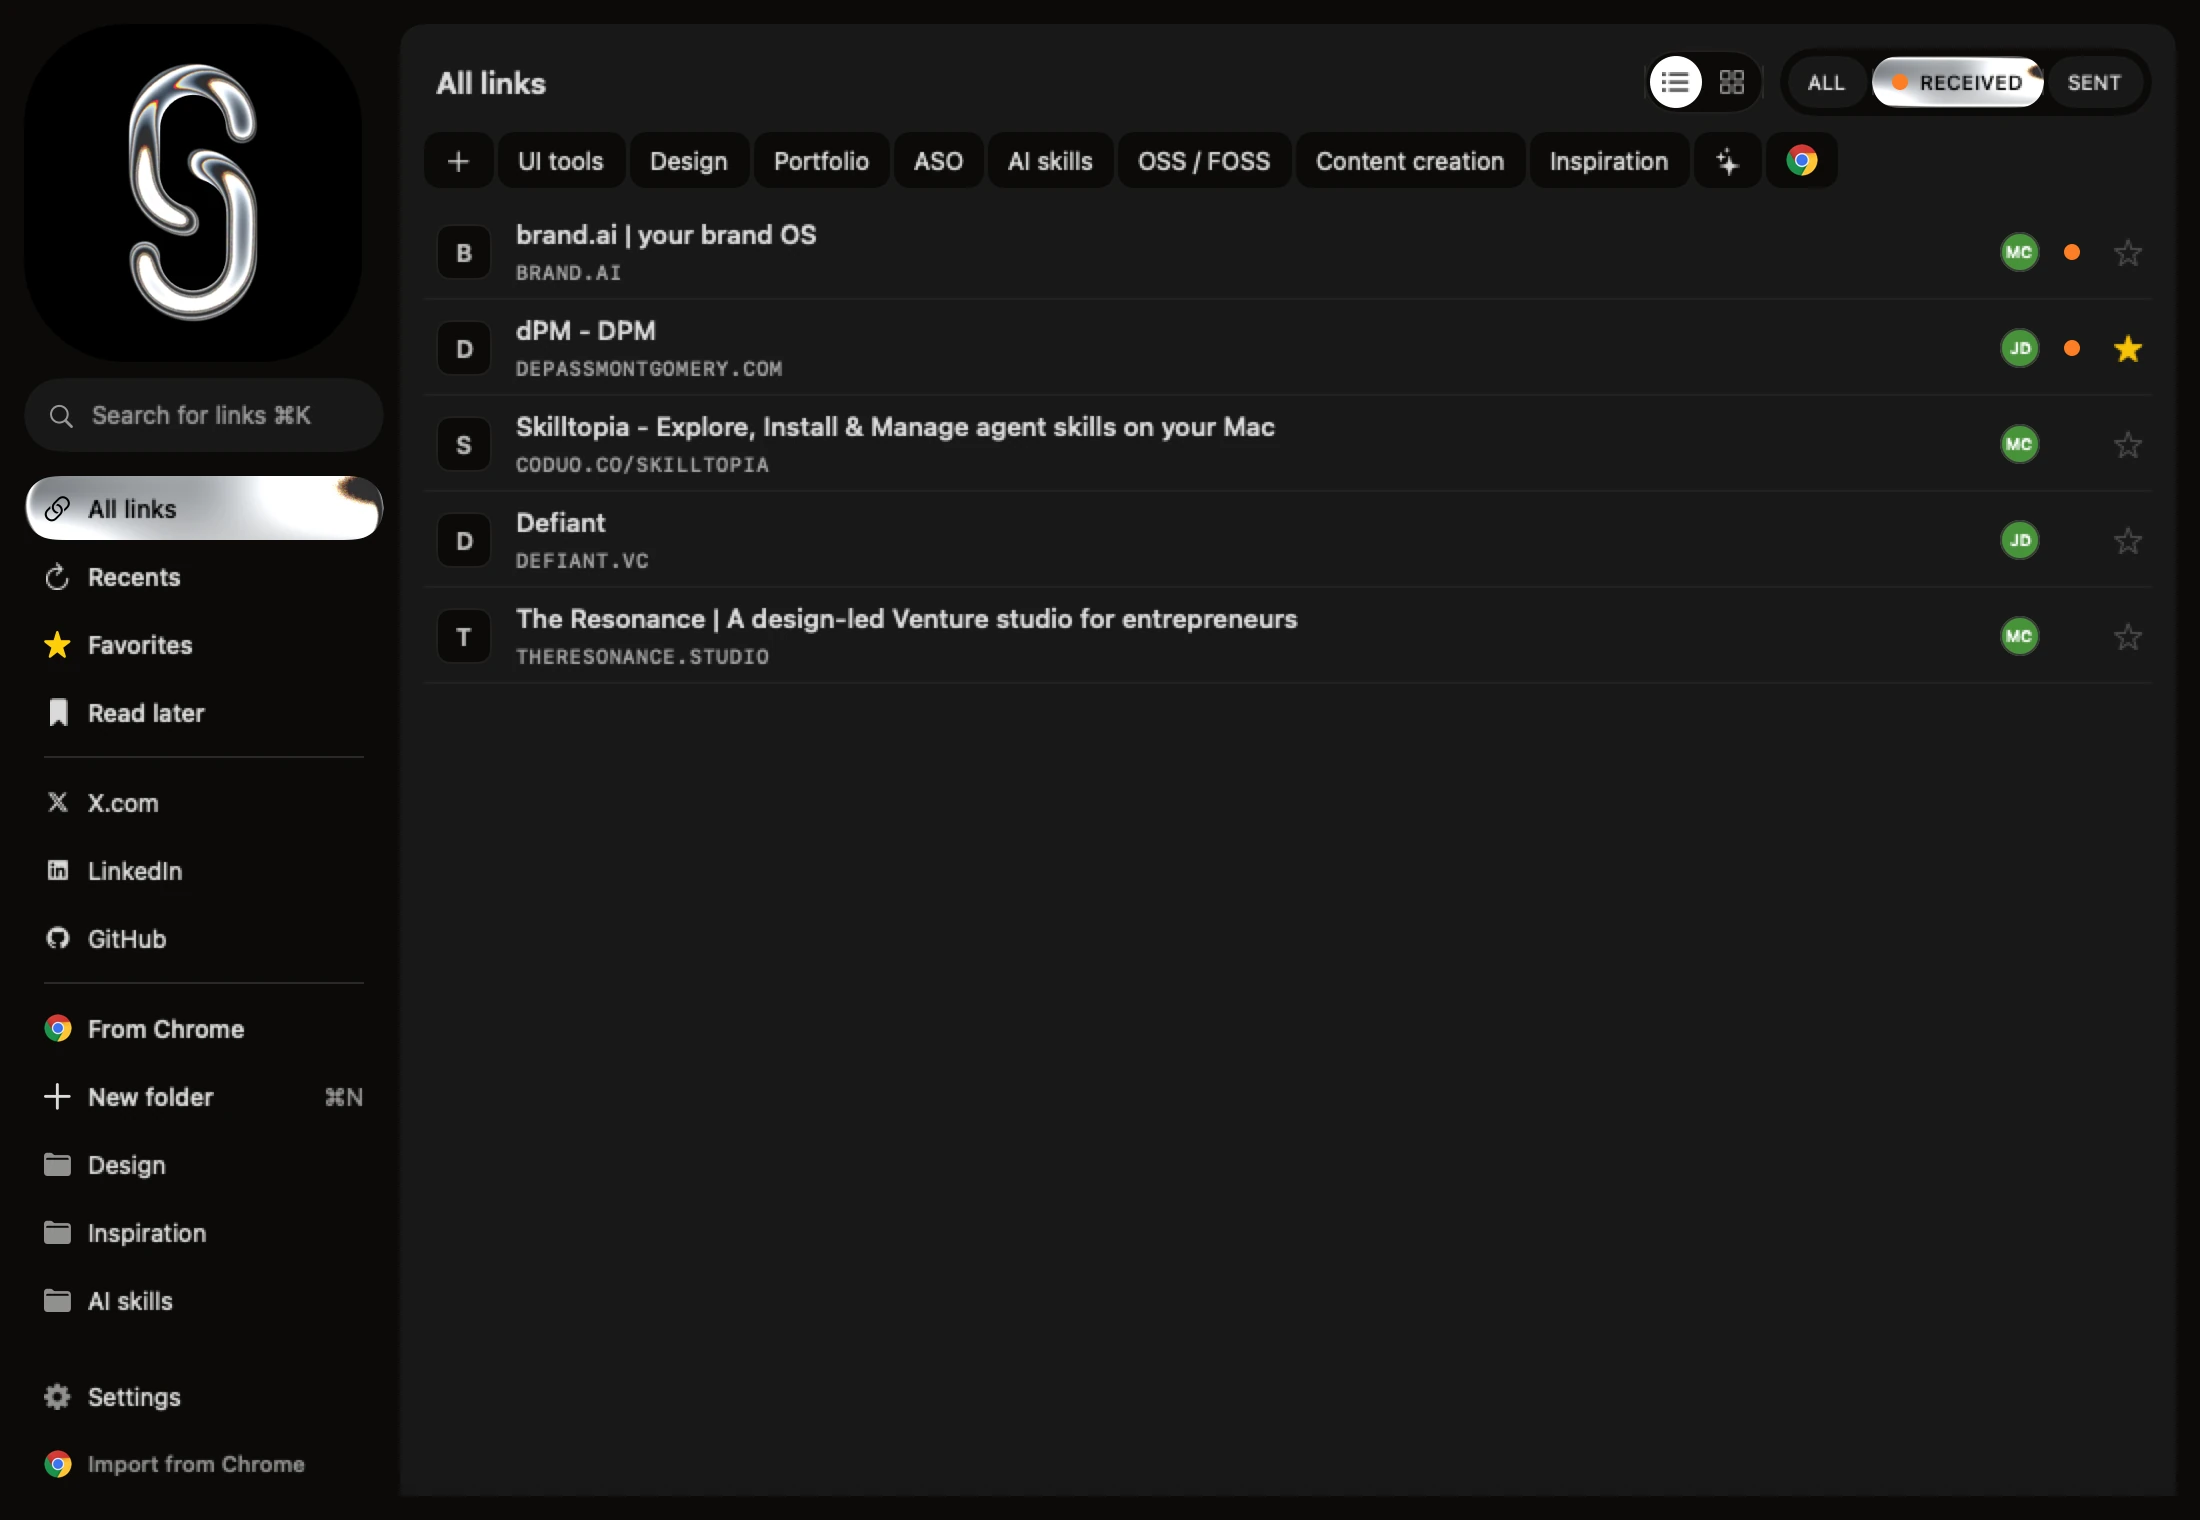Image resolution: width=2200 pixels, height=1520 pixels.
Task: Click BRAND.AI domain text
Action: point(568,273)
